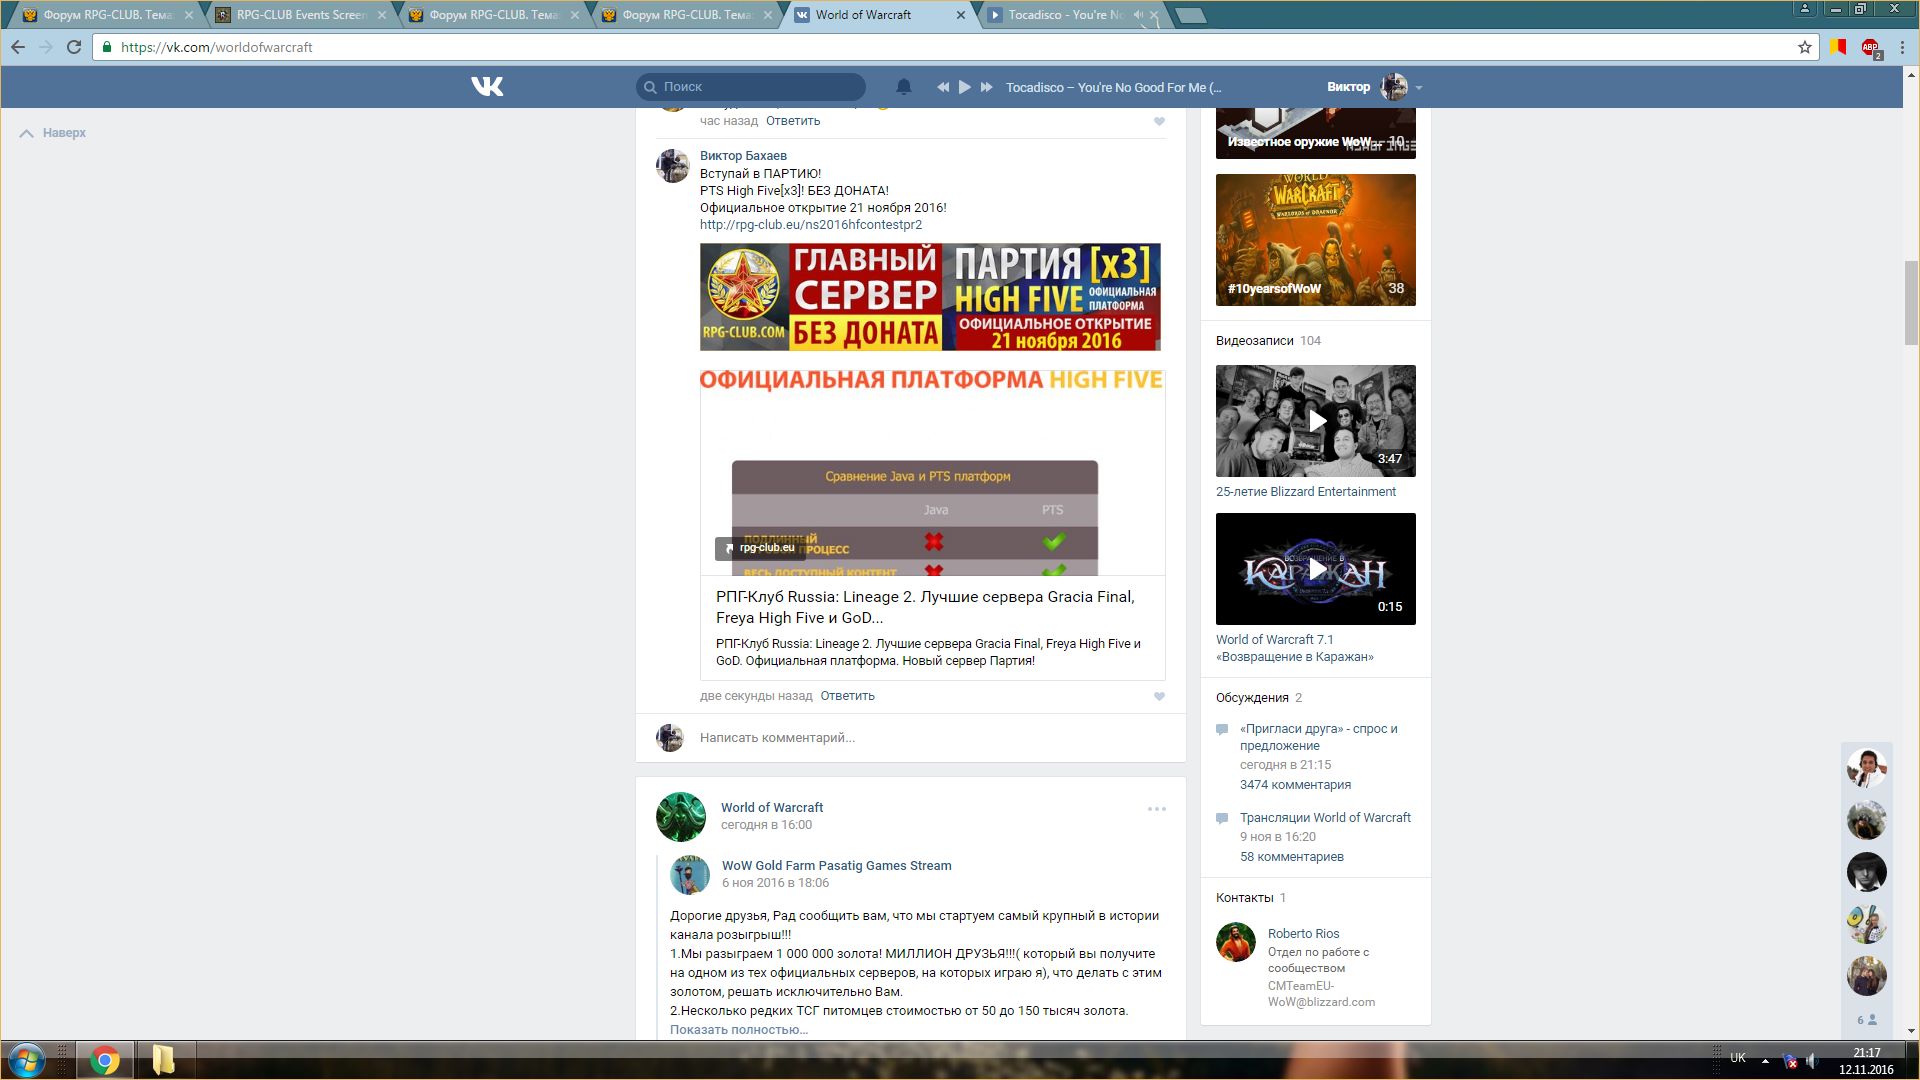
Task: Open the AdBlock extension icon
Action: (x=1869, y=47)
